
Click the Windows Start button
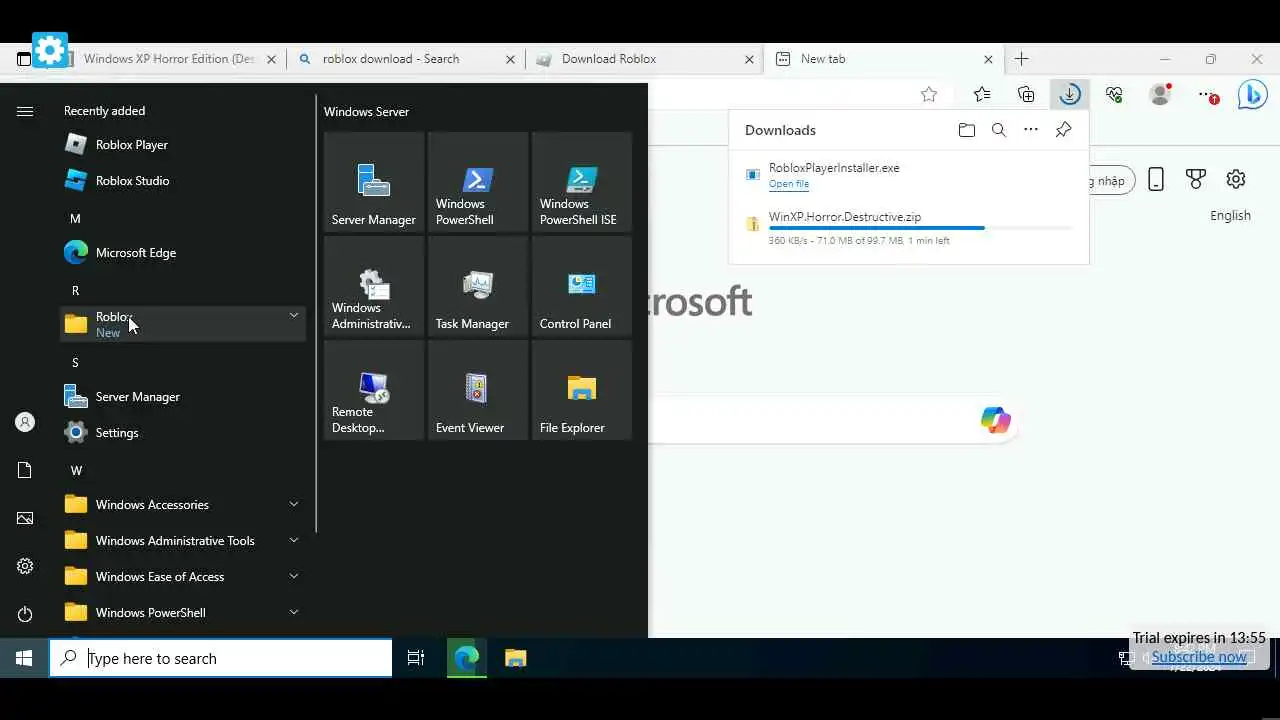pyautogui.click(x=24, y=658)
